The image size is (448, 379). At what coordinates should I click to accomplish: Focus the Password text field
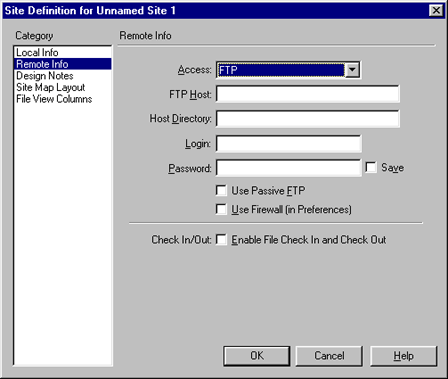[x=288, y=168]
